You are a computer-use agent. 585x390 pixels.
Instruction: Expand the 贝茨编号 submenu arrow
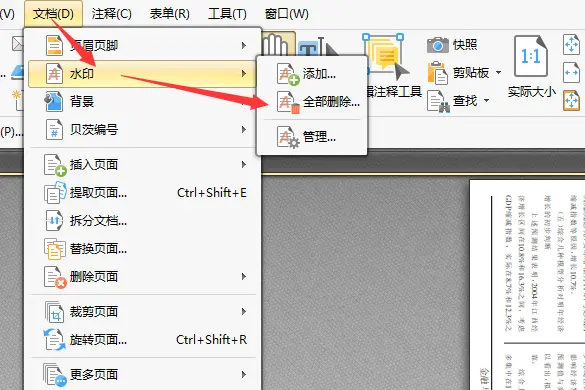[x=244, y=130]
